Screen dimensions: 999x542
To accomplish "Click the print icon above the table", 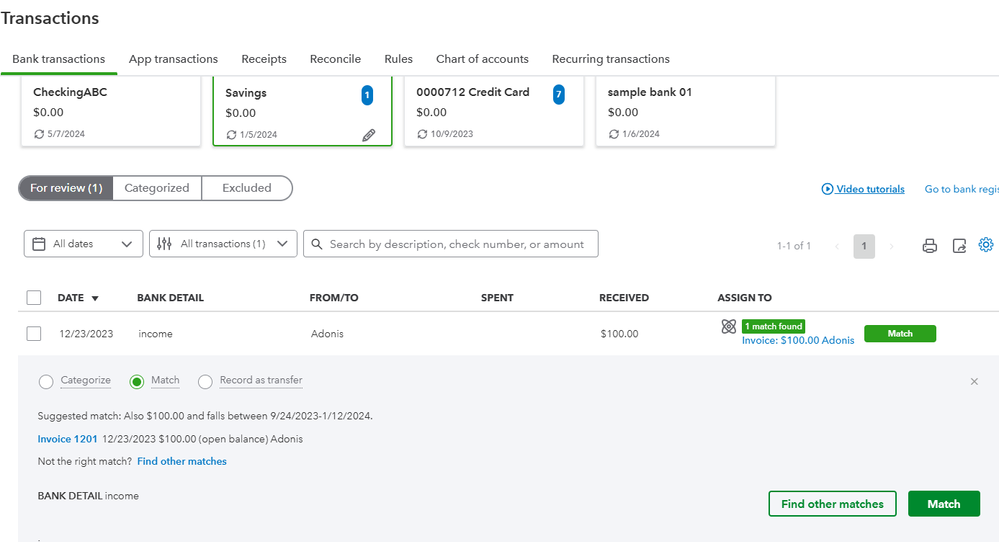I will click(929, 245).
